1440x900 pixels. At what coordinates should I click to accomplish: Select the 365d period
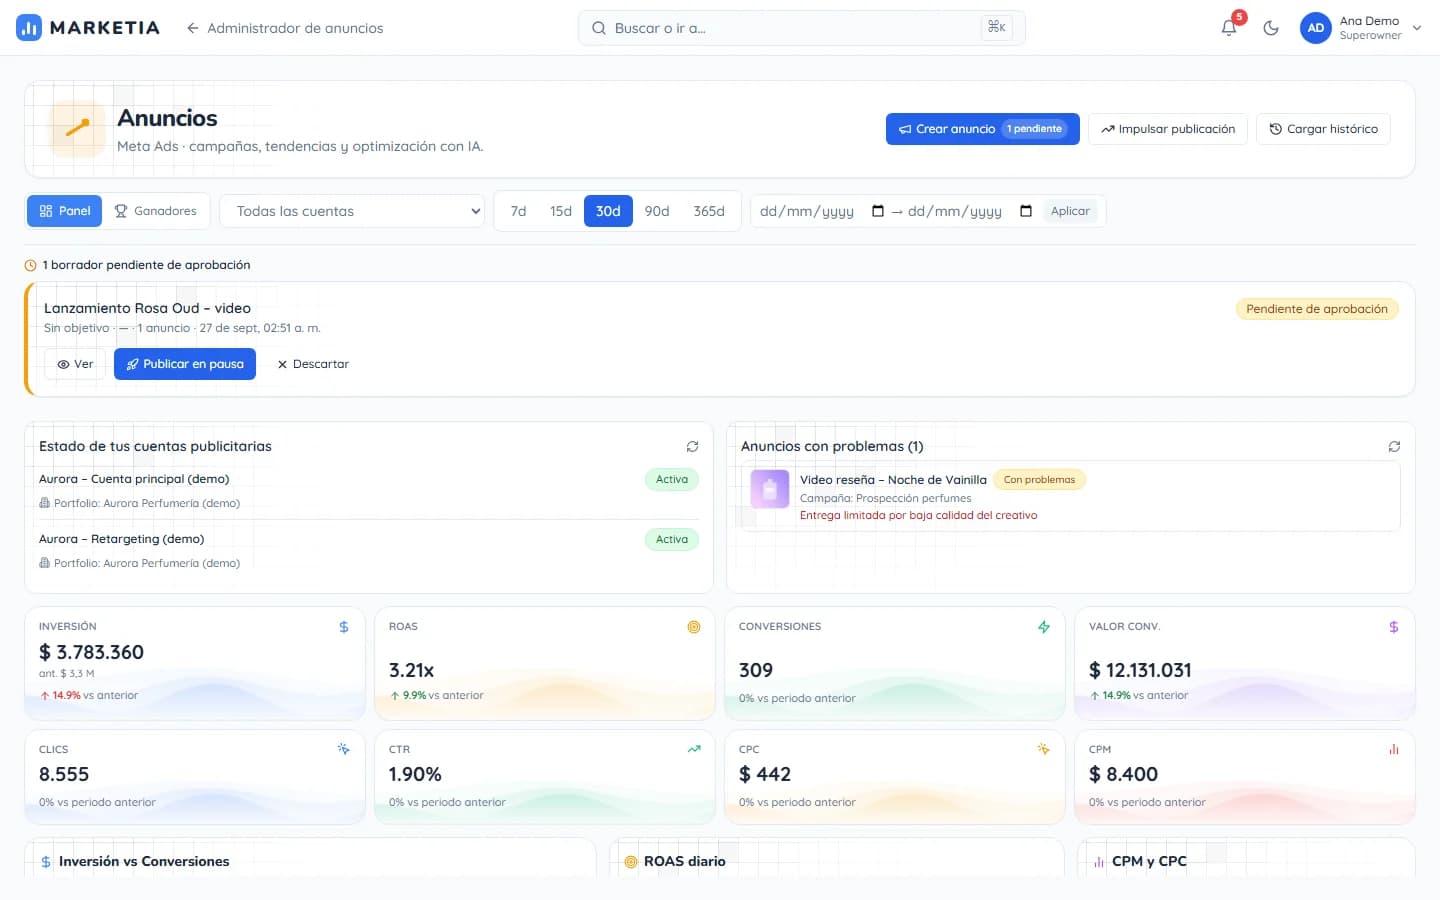tap(708, 211)
